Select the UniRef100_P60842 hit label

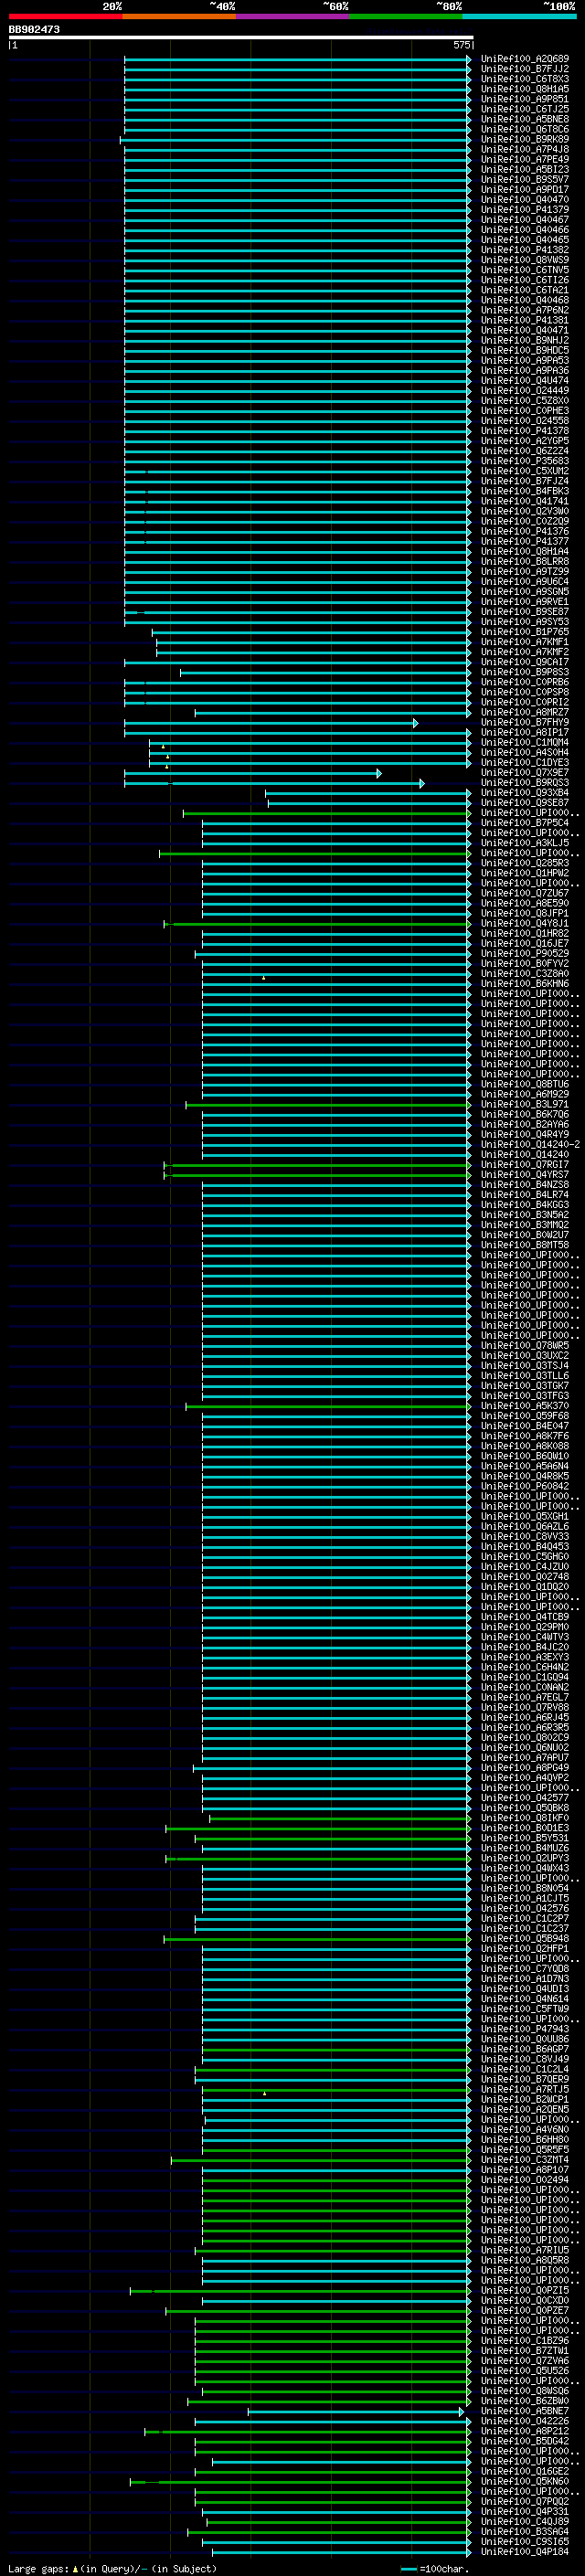point(525,1486)
